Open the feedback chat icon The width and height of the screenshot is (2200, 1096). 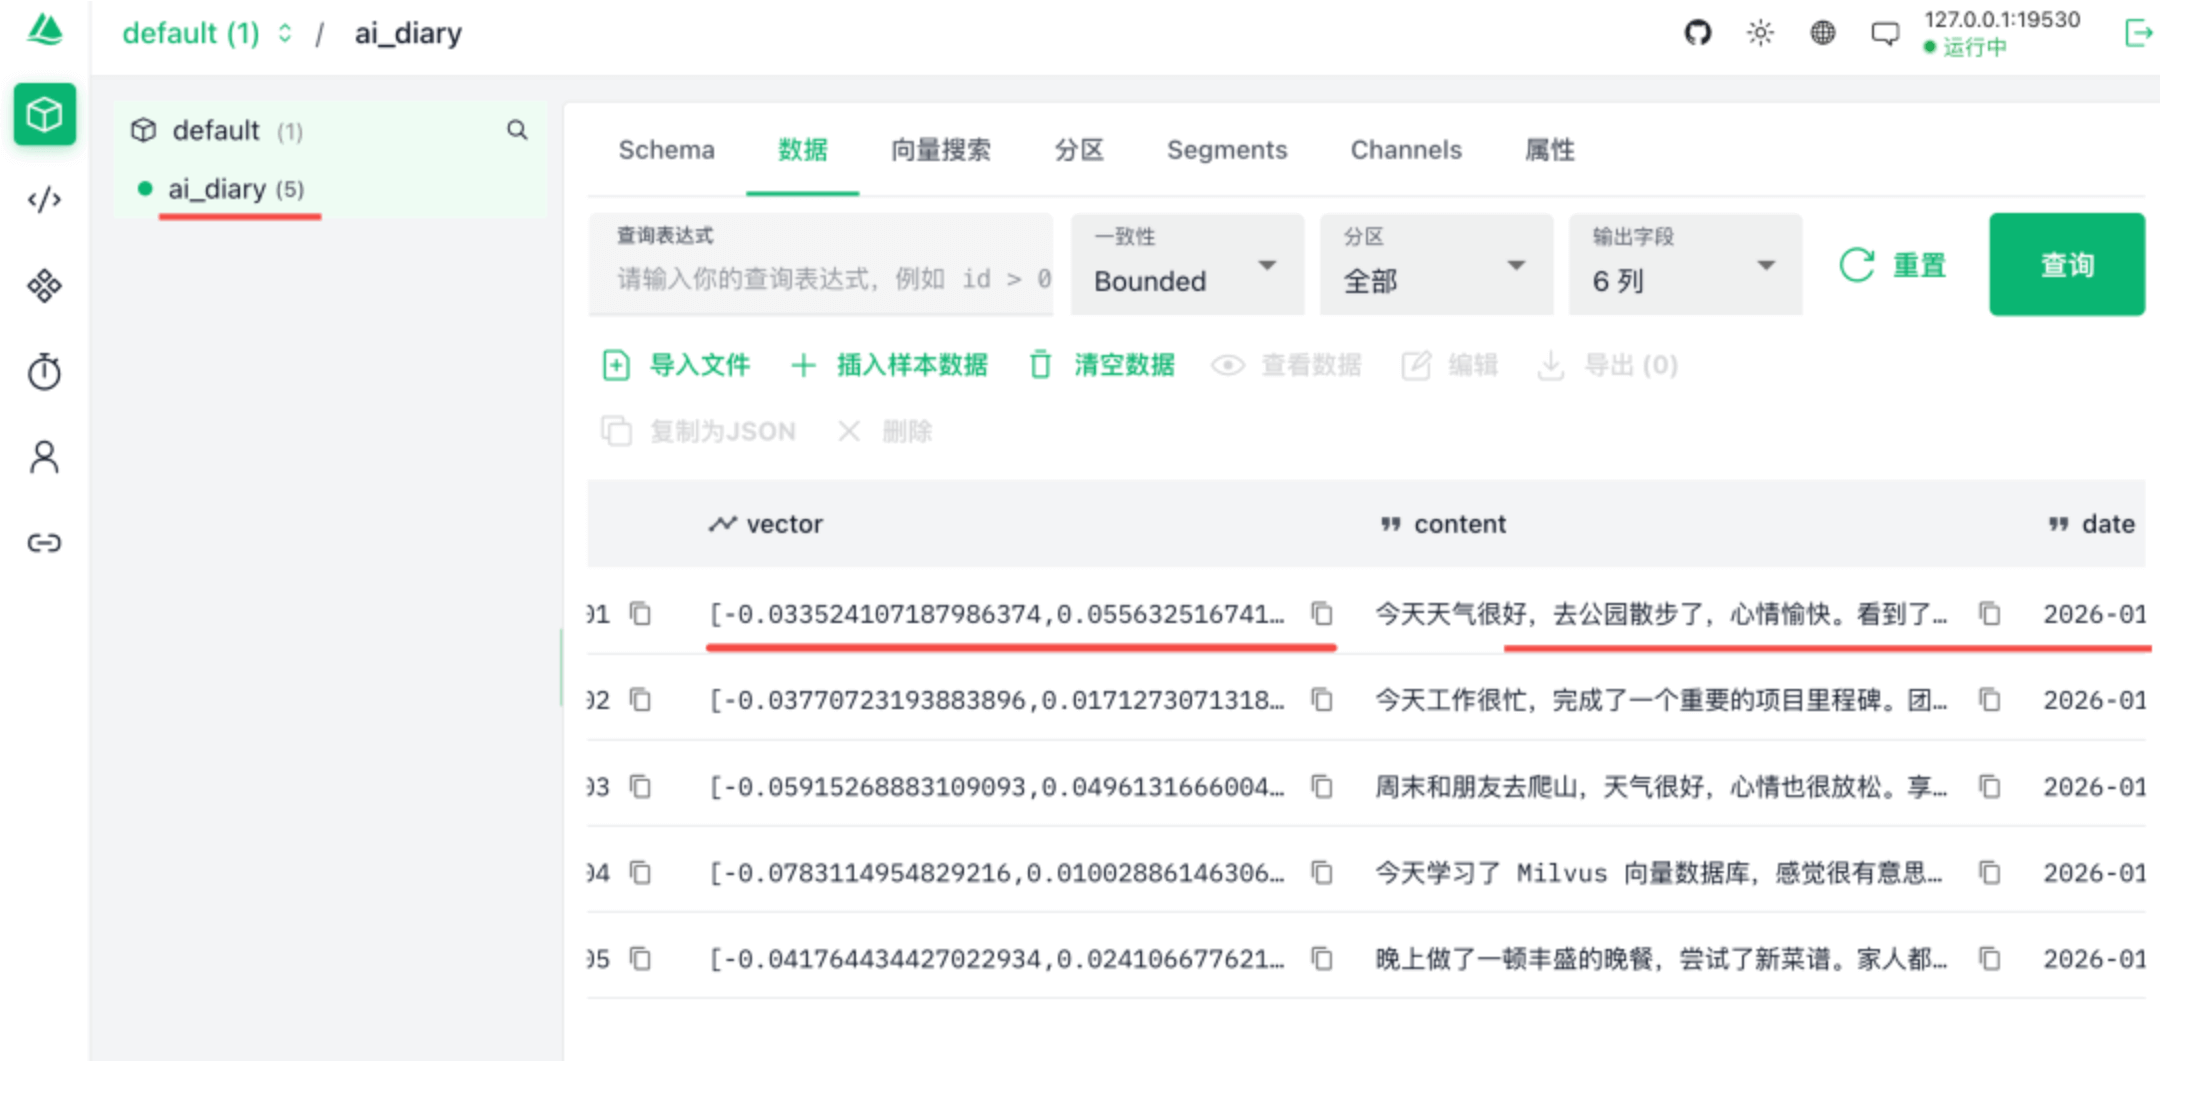point(1885,34)
